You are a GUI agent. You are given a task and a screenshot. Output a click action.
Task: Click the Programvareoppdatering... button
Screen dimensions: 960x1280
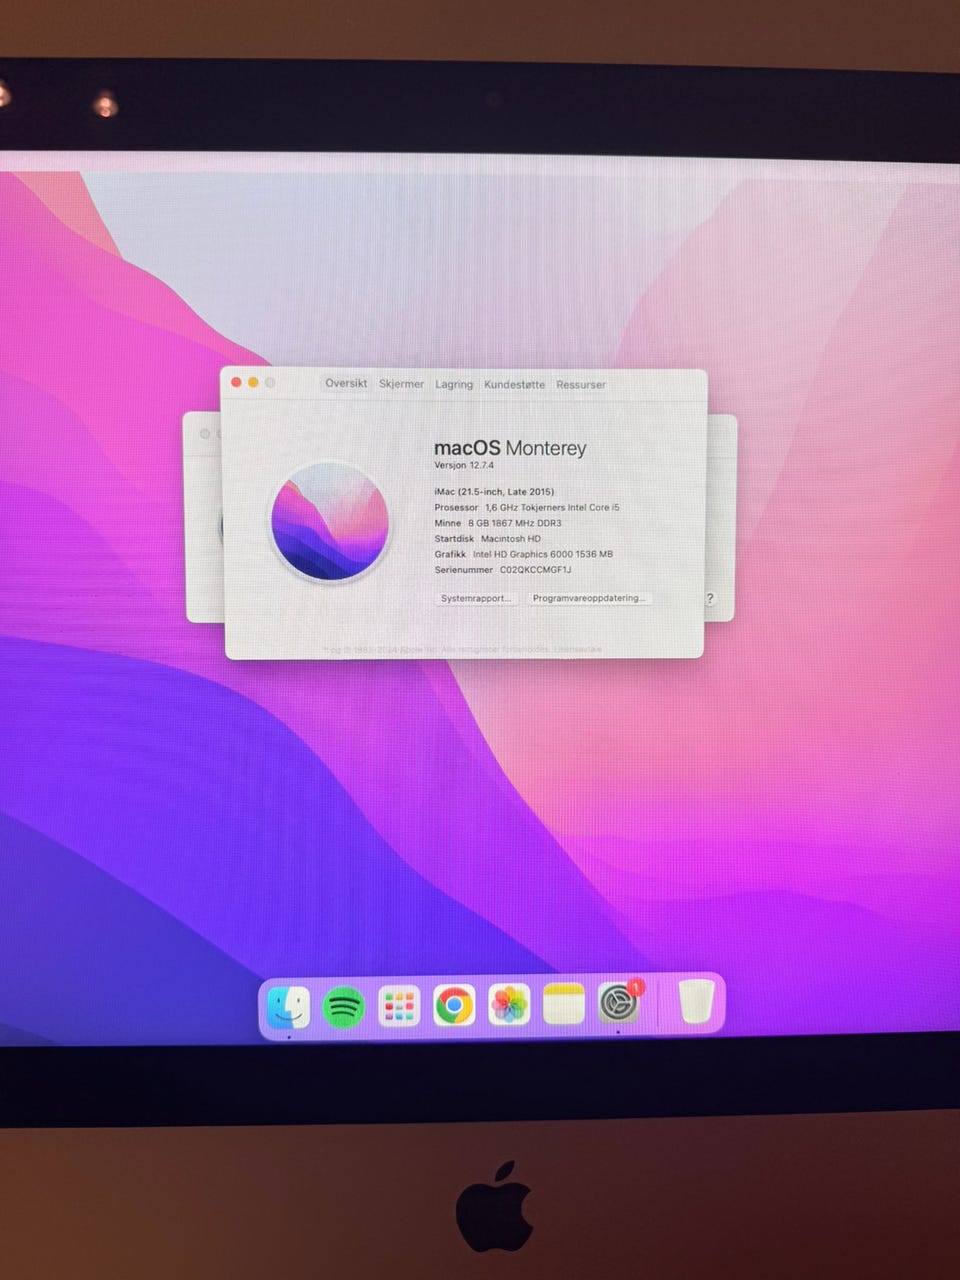pos(590,598)
